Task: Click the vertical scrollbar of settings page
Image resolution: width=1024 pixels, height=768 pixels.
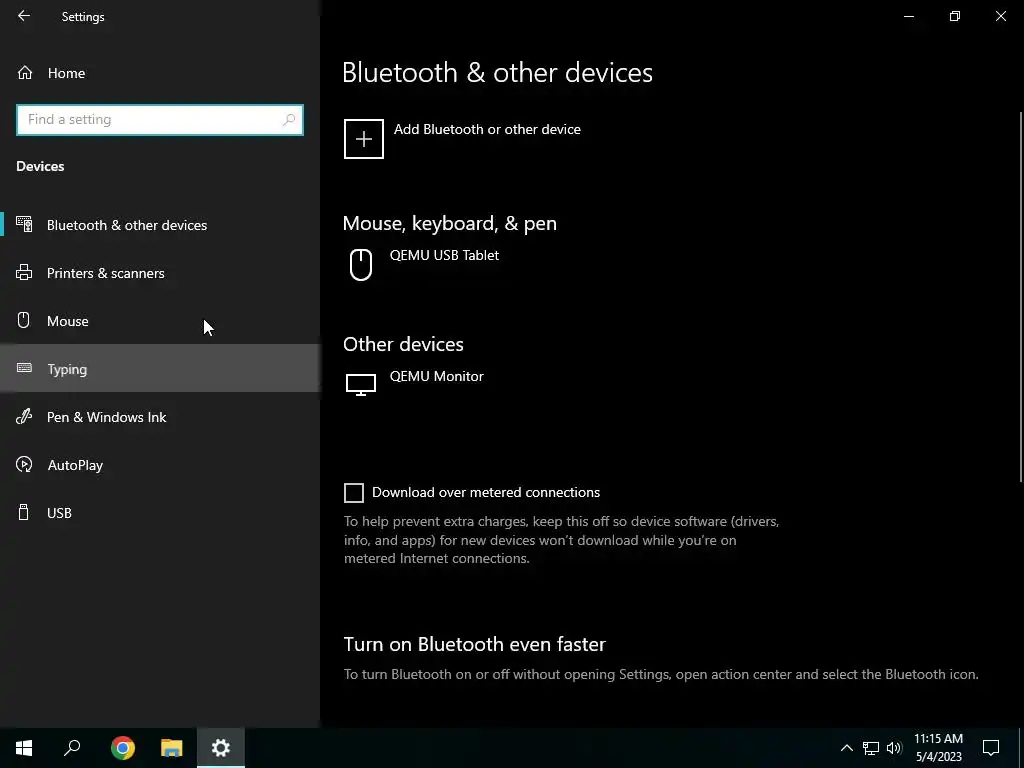Action: click(1020, 297)
